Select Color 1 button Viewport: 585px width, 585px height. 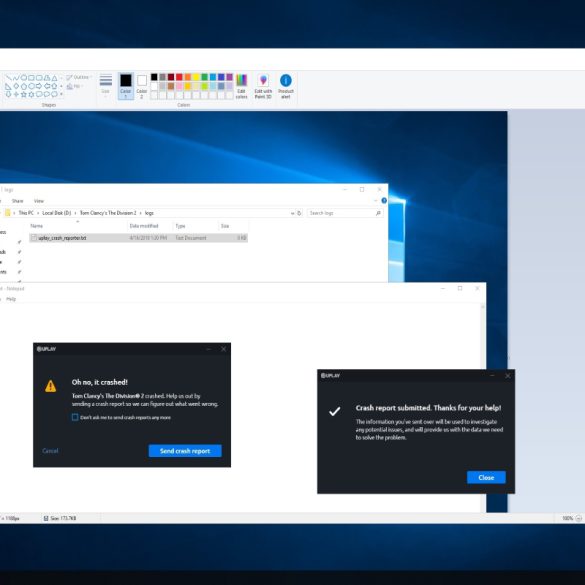(126, 86)
